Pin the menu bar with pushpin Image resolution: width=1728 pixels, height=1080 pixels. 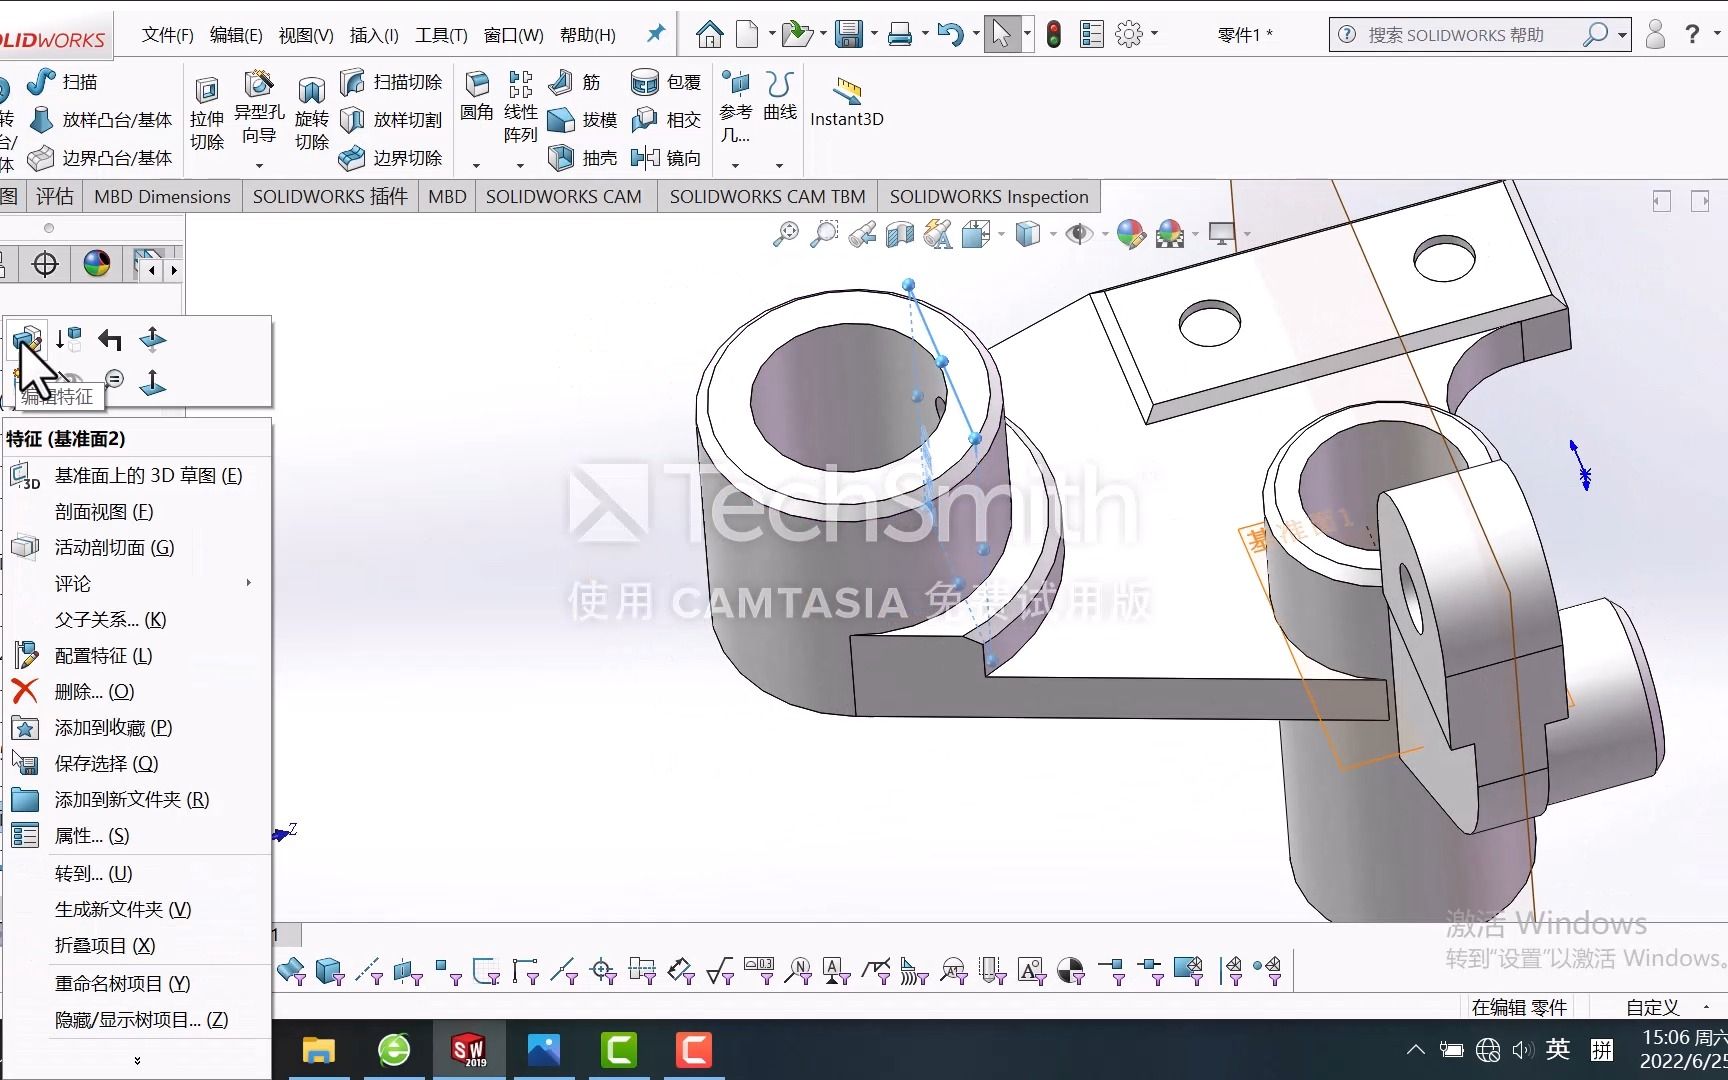tap(656, 34)
